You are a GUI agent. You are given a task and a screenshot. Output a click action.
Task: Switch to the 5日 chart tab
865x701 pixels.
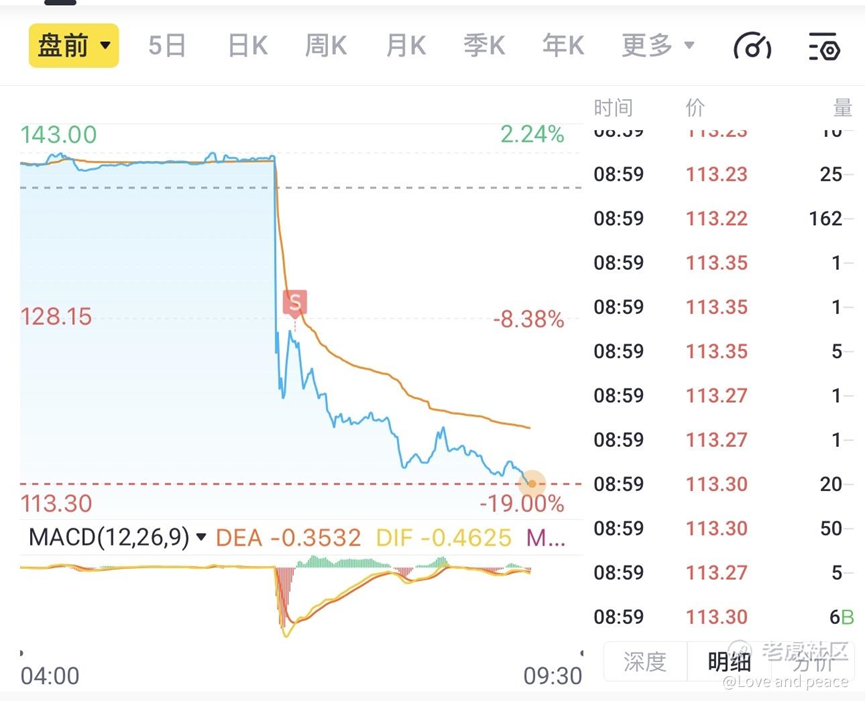coord(167,45)
